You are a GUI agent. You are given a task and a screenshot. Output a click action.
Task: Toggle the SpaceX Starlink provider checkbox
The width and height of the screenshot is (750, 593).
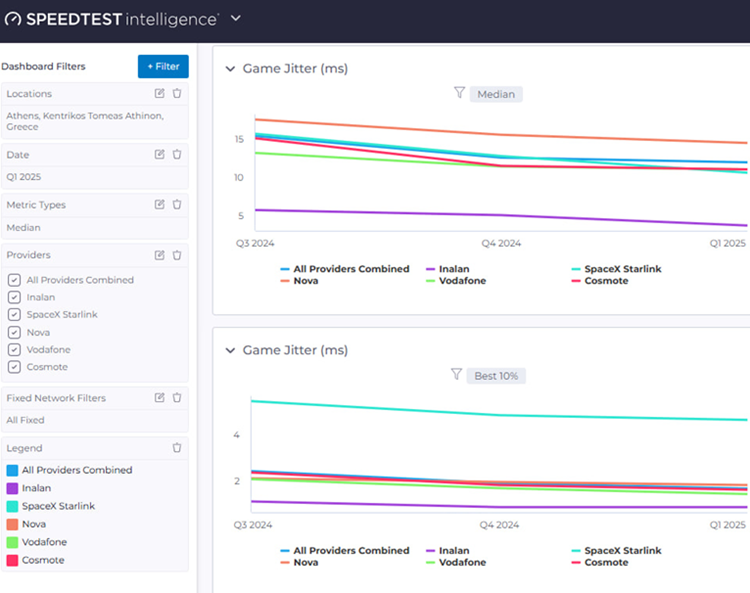[14, 315]
